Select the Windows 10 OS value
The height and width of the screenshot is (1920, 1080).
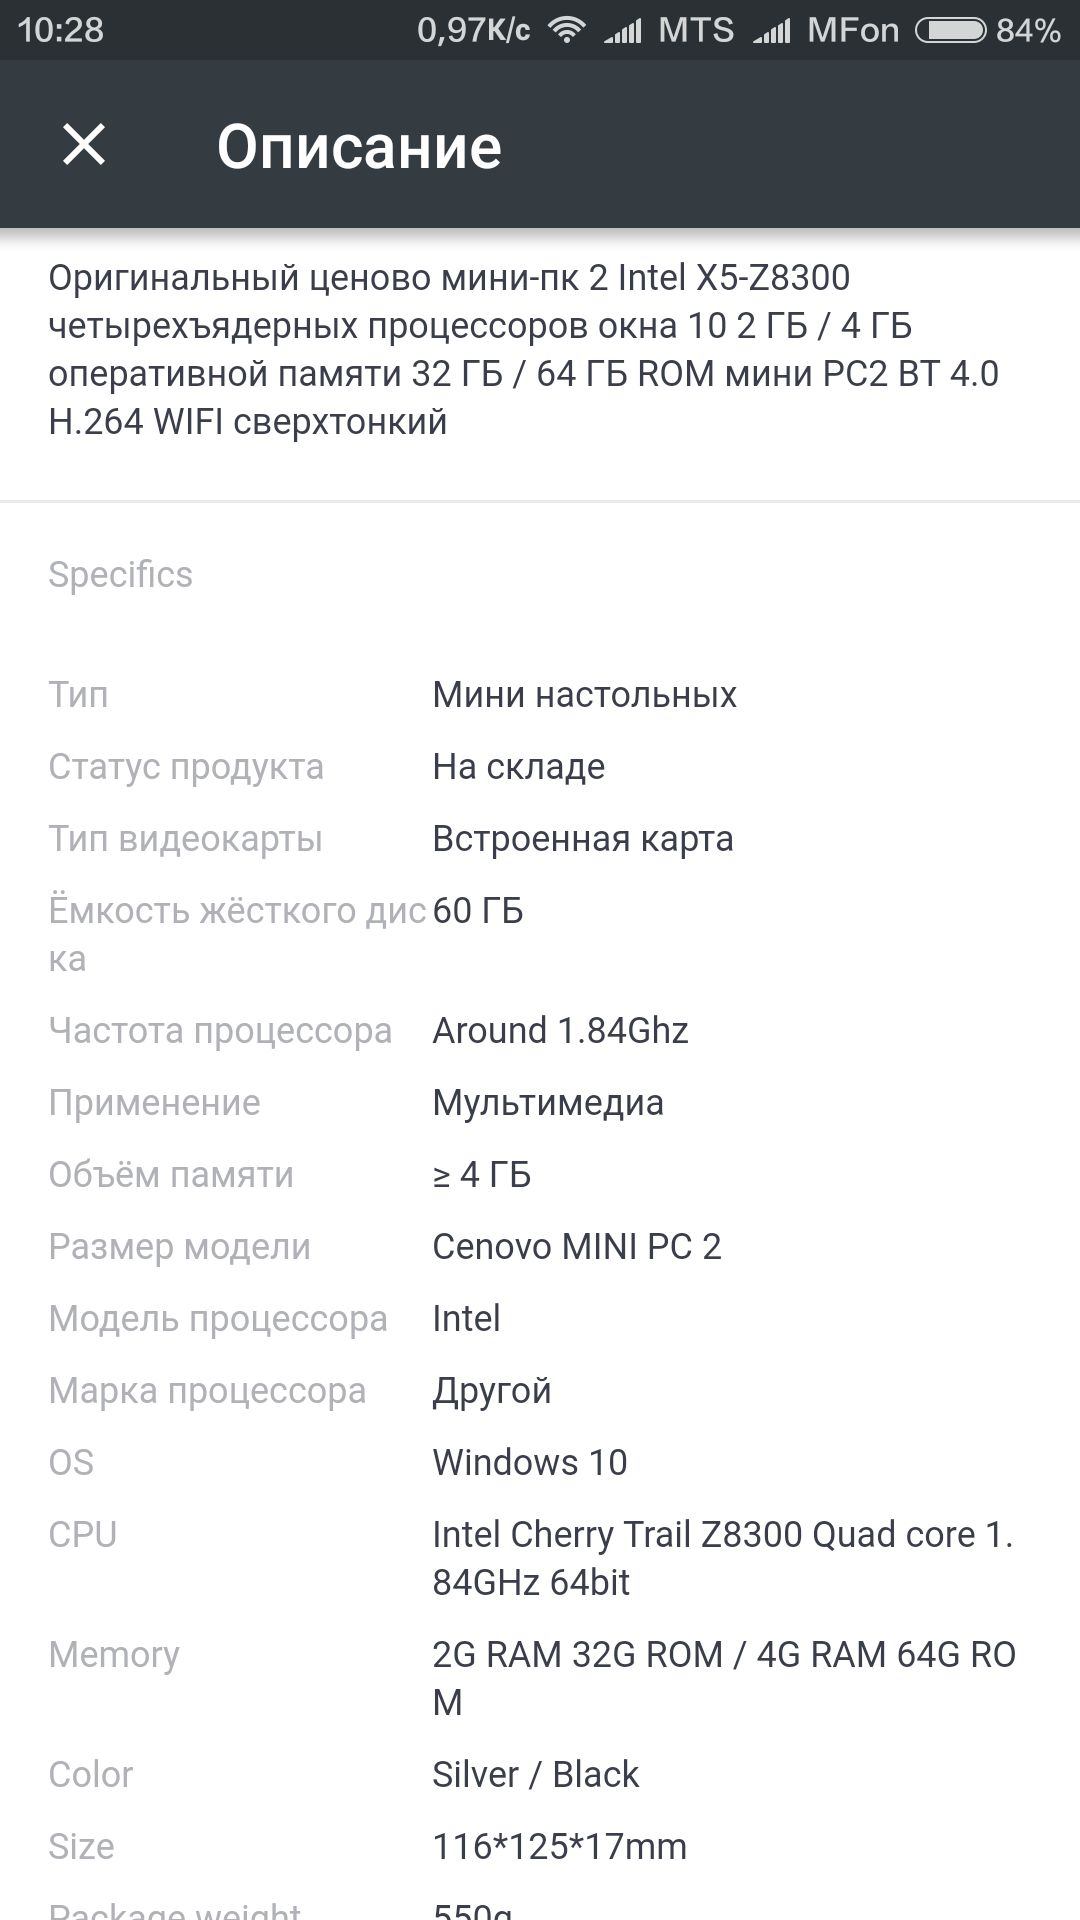coord(529,1462)
